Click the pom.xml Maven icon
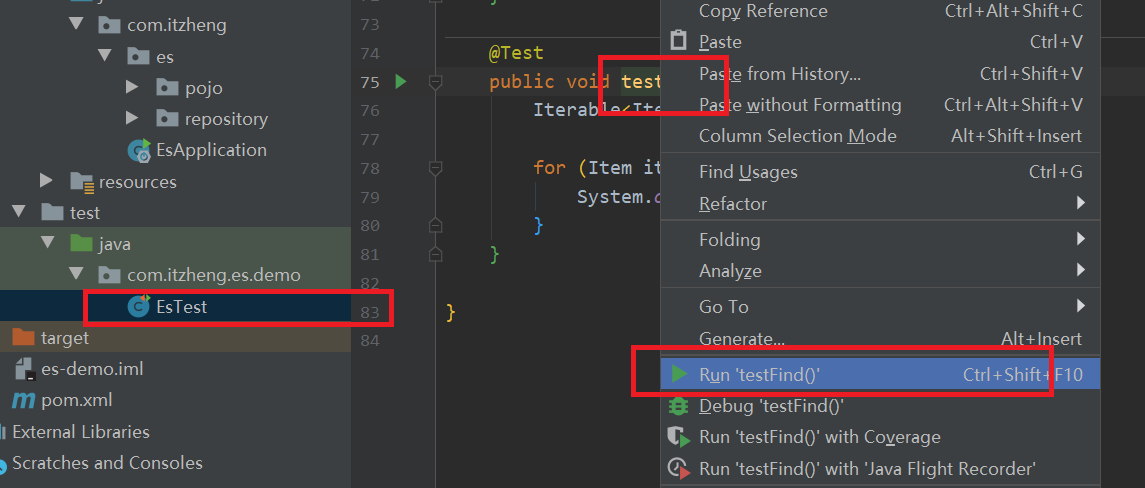1145x488 pixels. 23,400
